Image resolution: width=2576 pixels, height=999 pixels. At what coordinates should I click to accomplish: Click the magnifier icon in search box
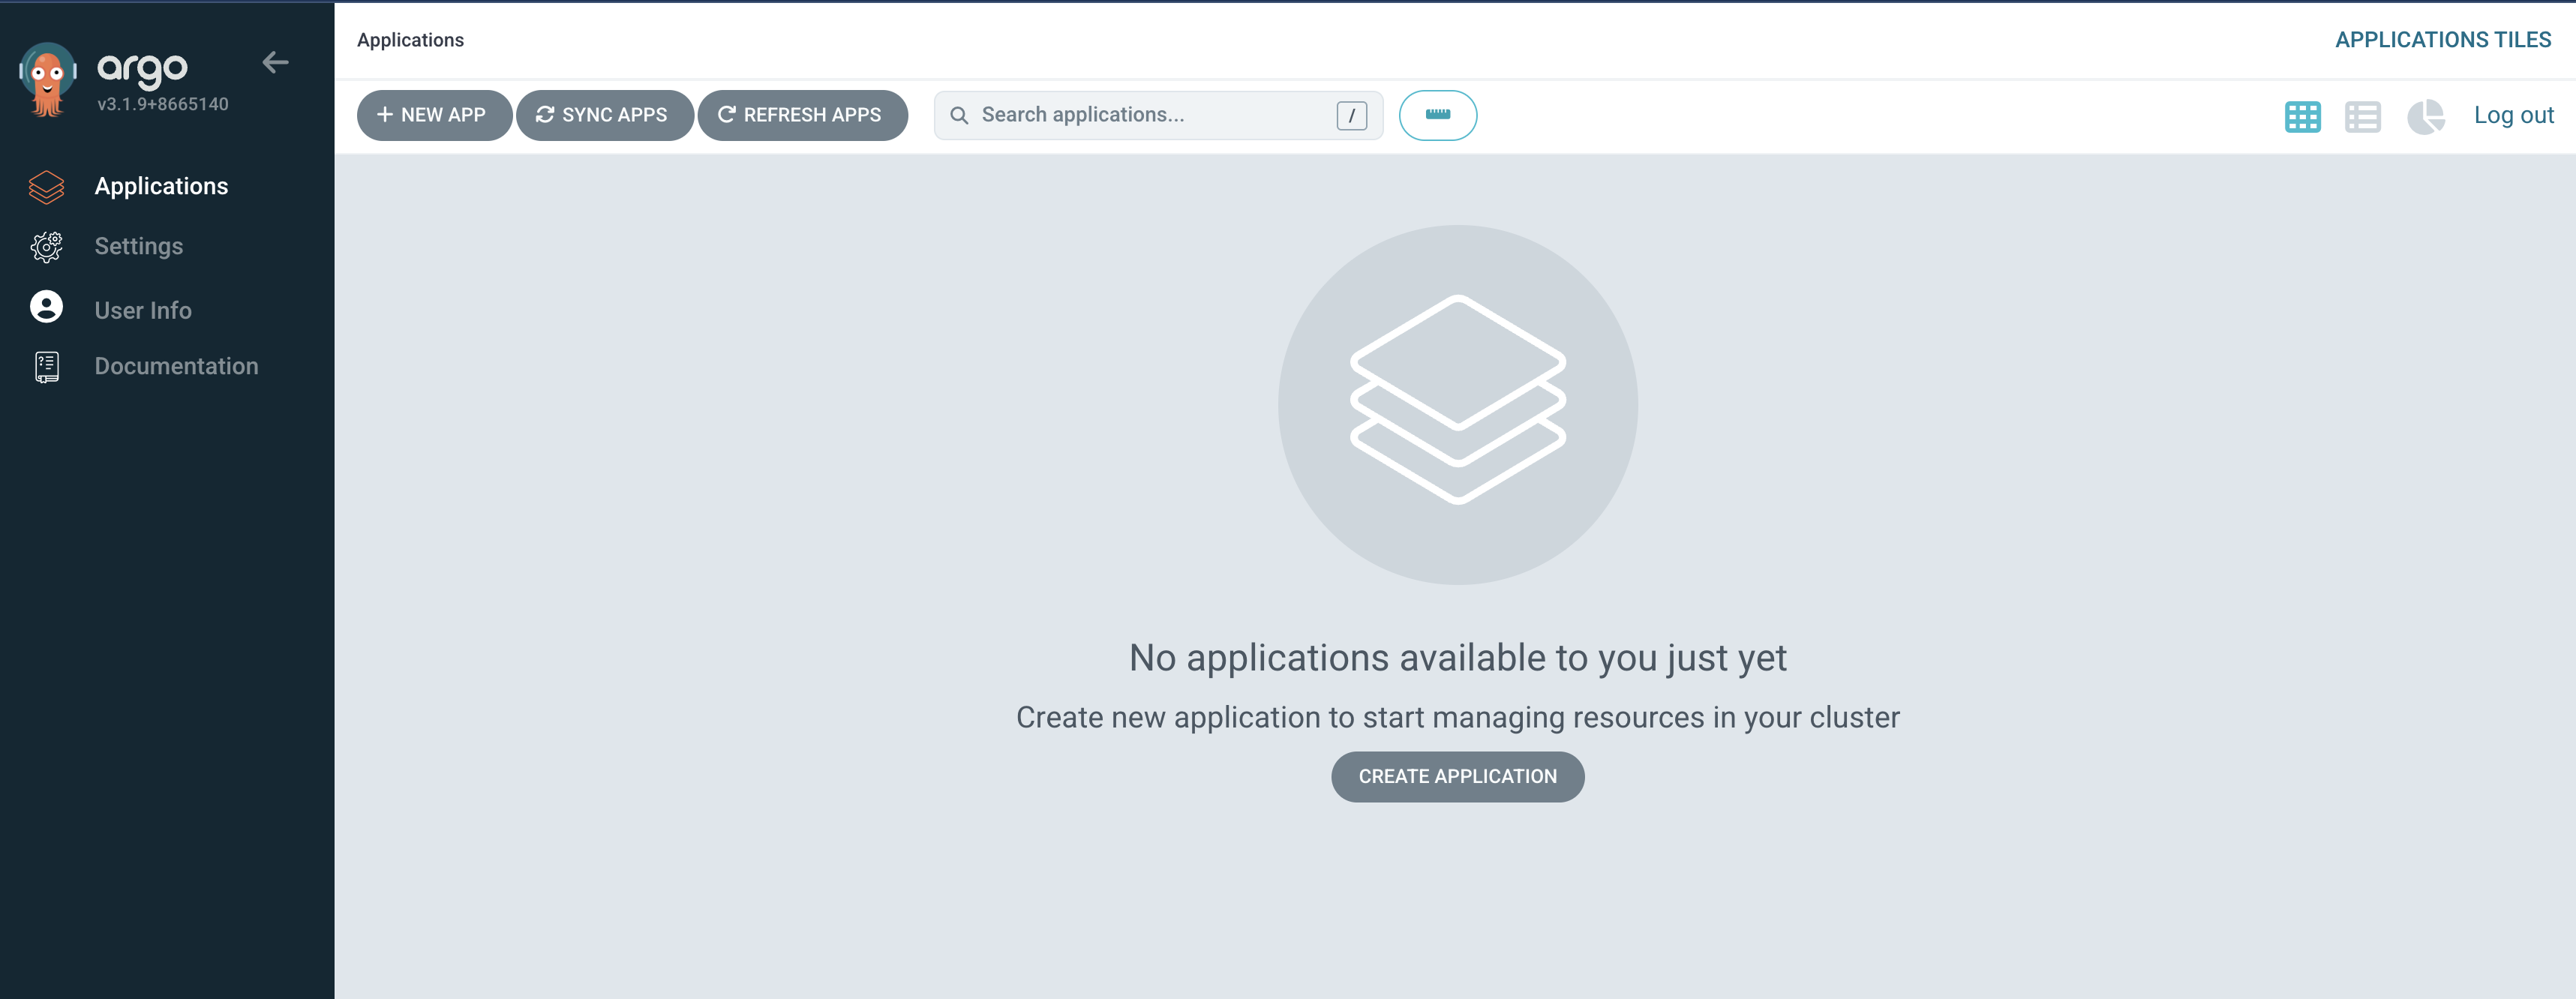958,115
